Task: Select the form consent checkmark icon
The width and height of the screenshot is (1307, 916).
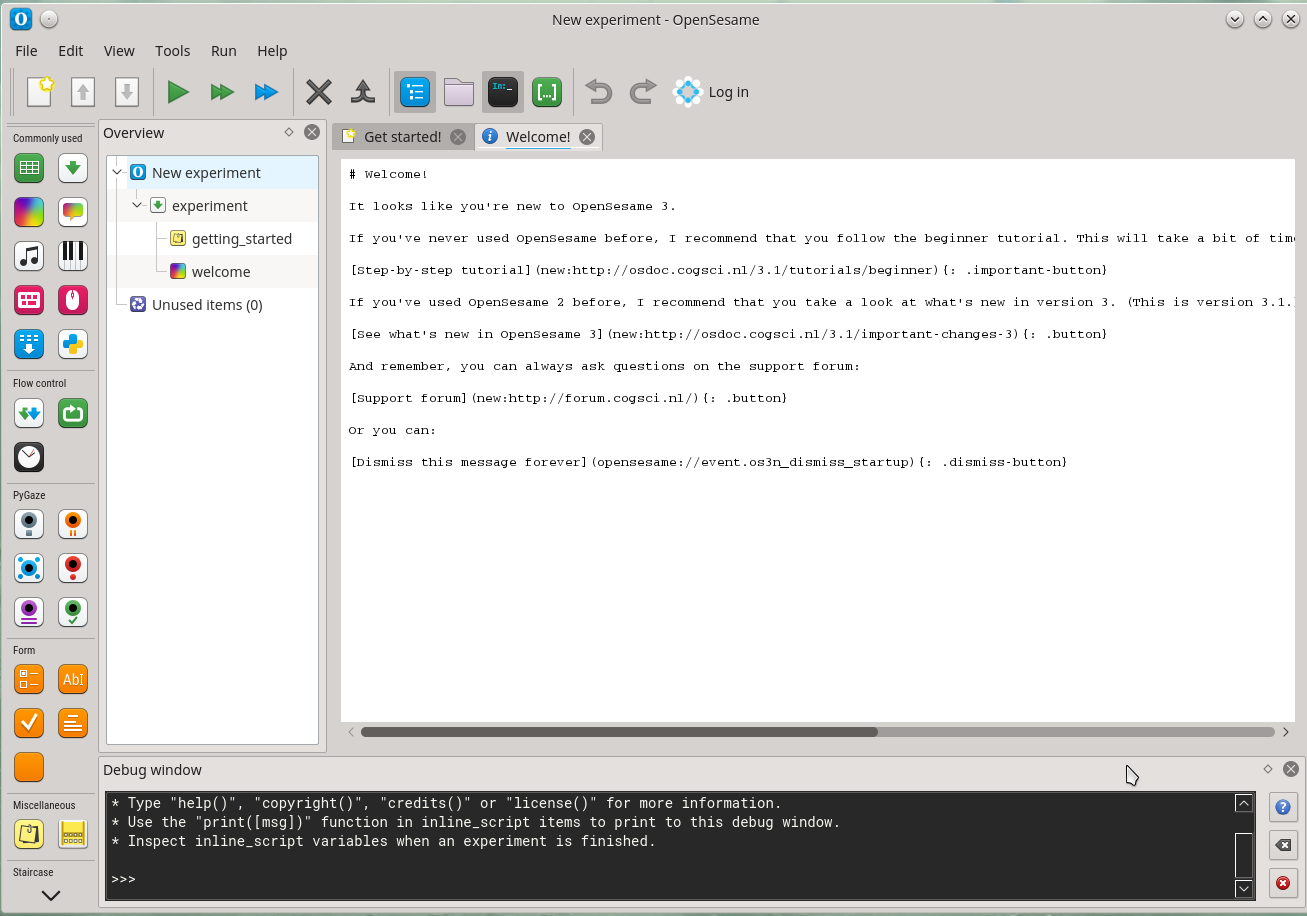Action: tap(29, 723)
